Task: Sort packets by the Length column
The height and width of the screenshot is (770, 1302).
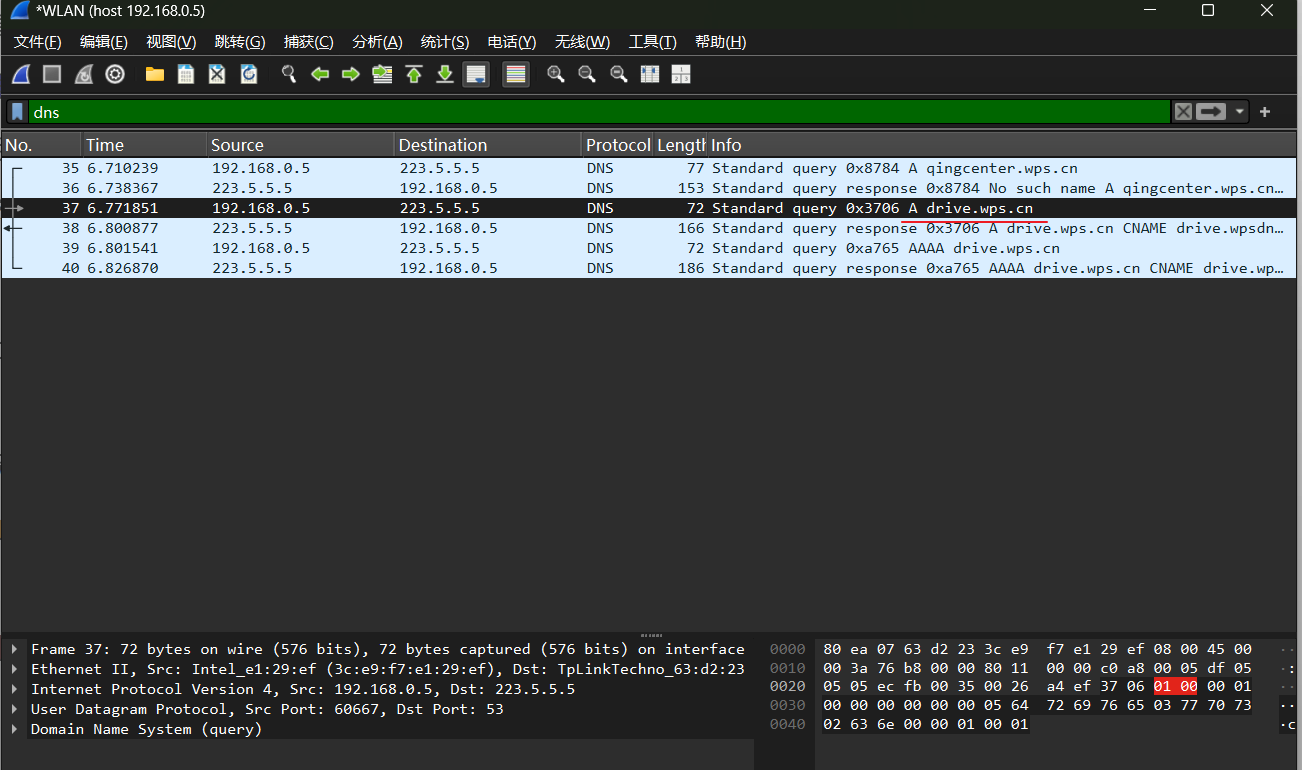Action: (x=681, y=145)
